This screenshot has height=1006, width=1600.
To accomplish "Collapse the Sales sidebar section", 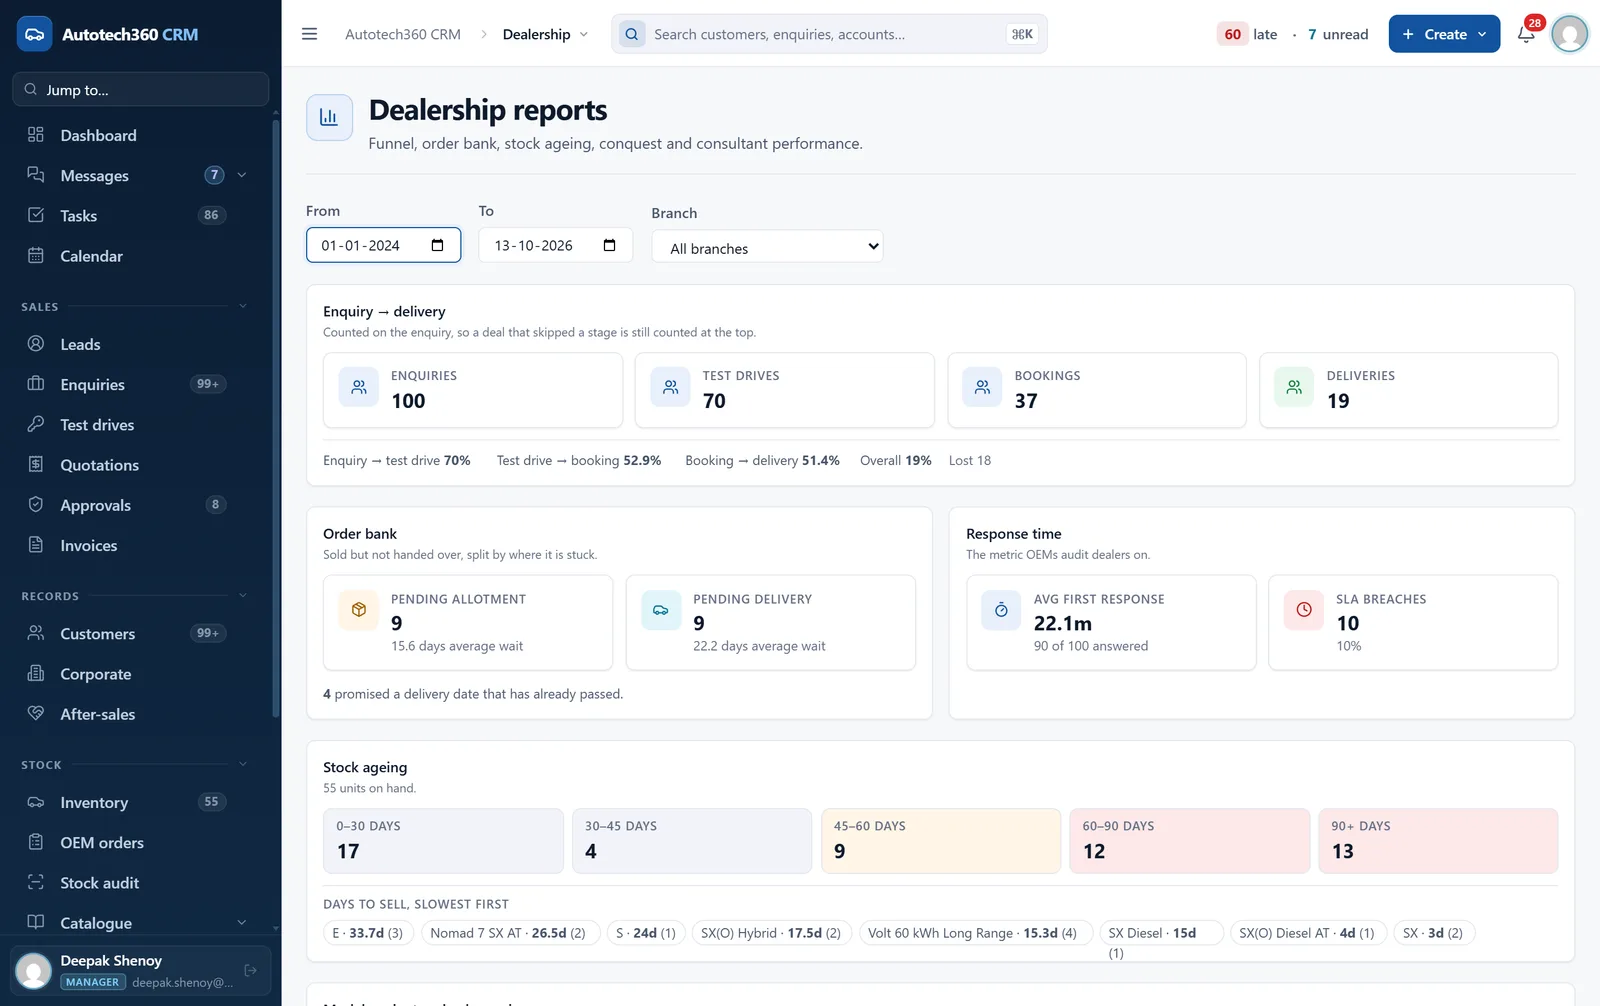I will (x=242, y=306).
